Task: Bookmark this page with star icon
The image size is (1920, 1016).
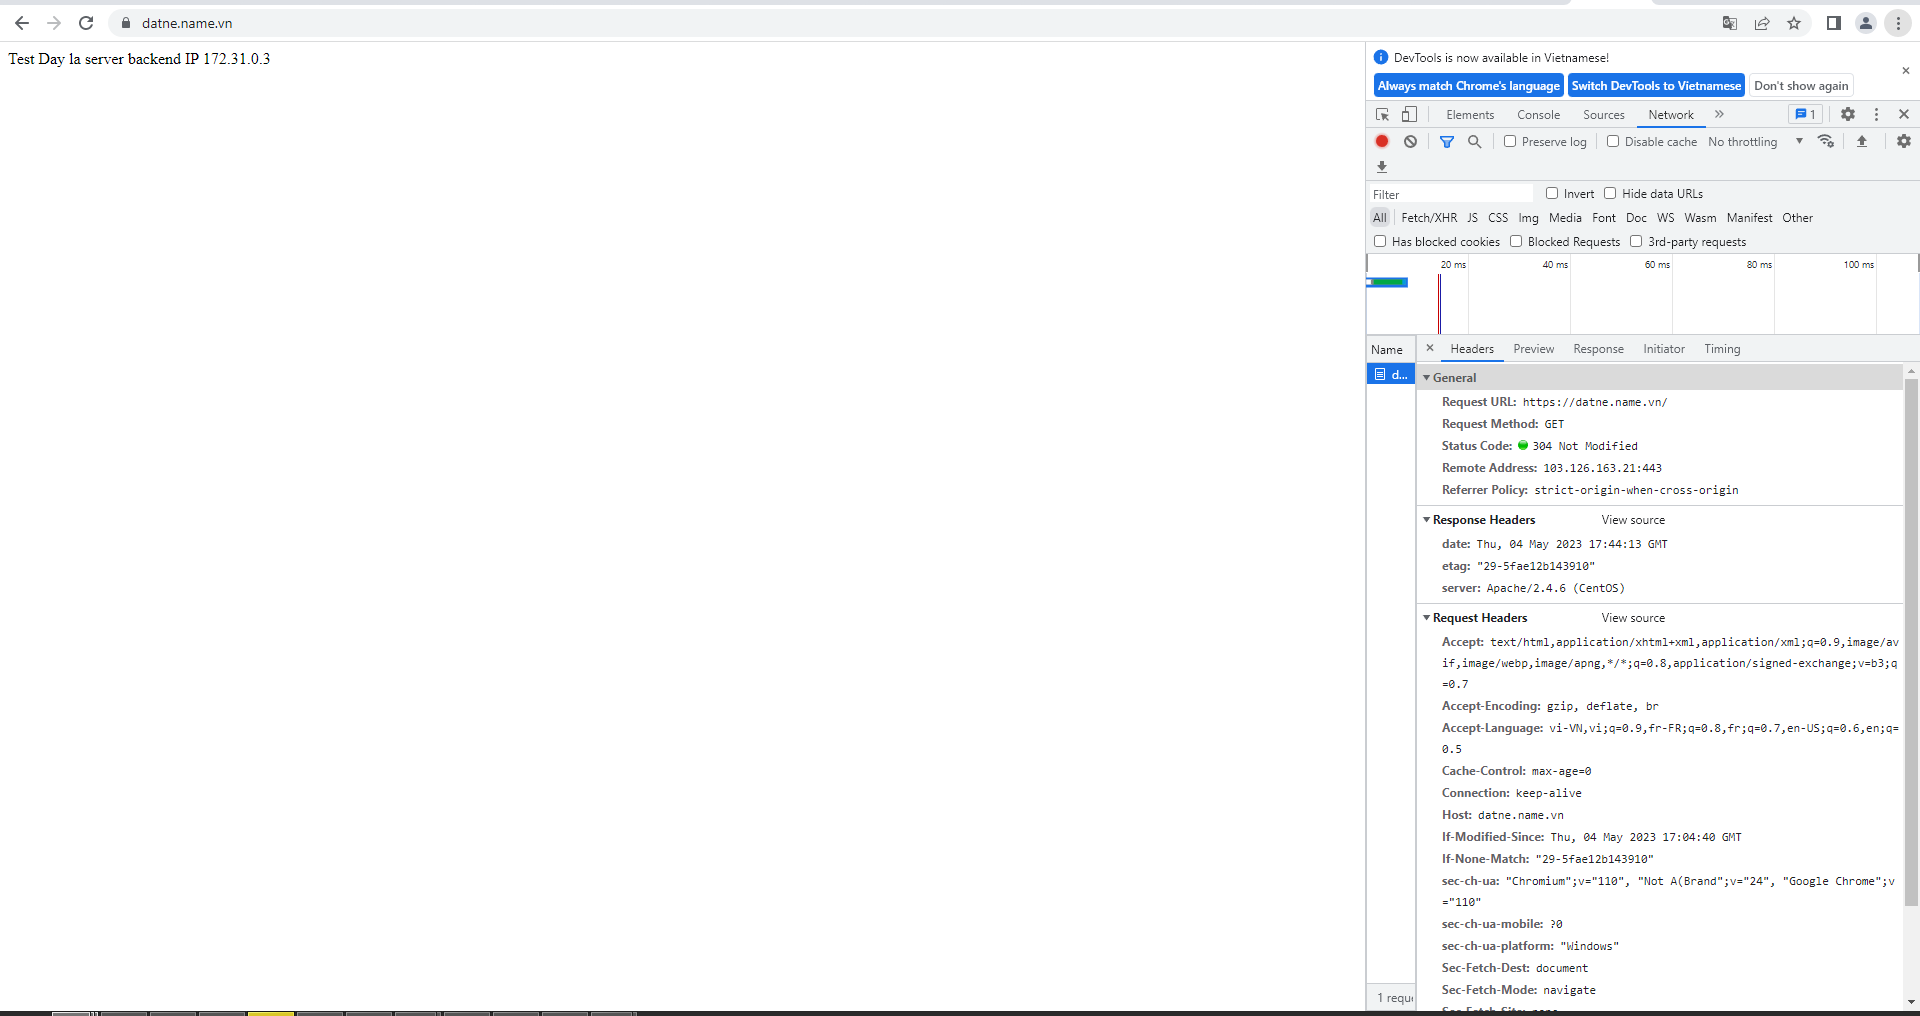Action: point(1794,23)
